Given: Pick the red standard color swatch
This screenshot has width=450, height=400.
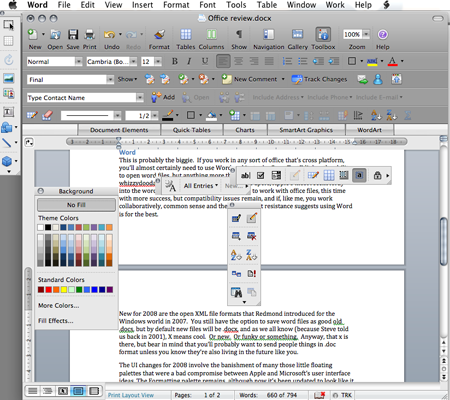Looking at the screenshot, I should pyautogui.click(x=48, y=290).
